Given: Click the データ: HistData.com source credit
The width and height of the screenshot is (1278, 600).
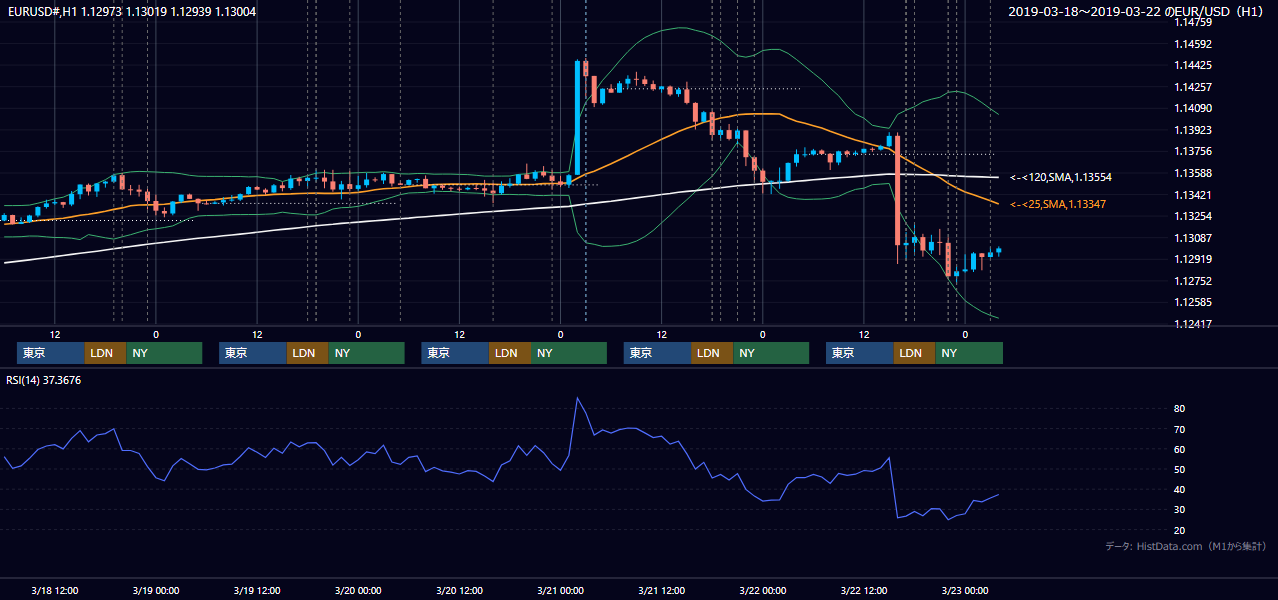Looking at the screenshot, I should click(x=1186, y=547).
